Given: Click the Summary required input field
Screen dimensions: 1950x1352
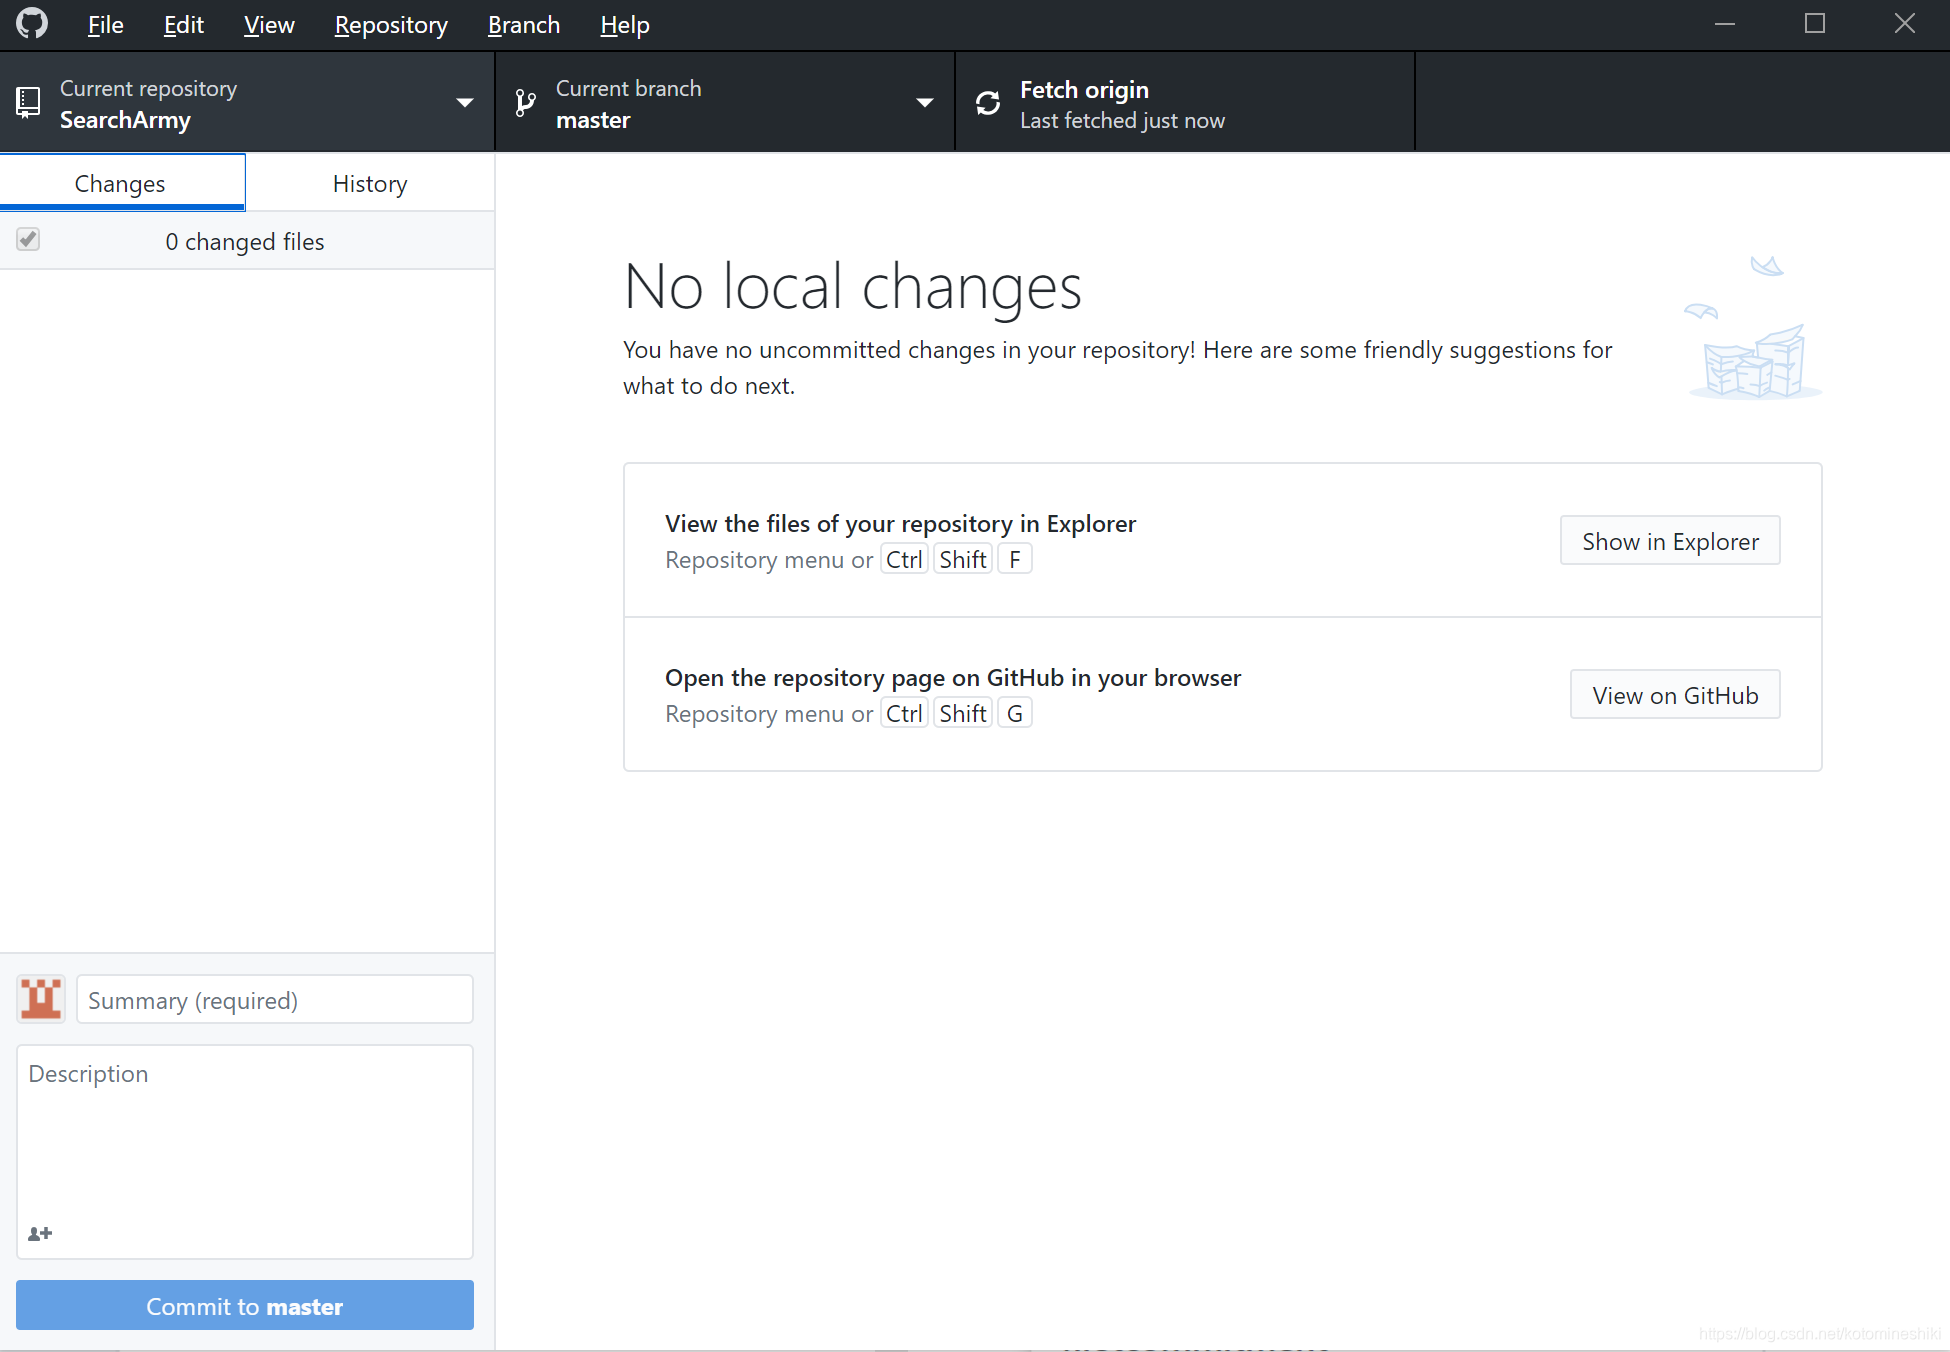Looking at the screenshot, I should 276,999.
